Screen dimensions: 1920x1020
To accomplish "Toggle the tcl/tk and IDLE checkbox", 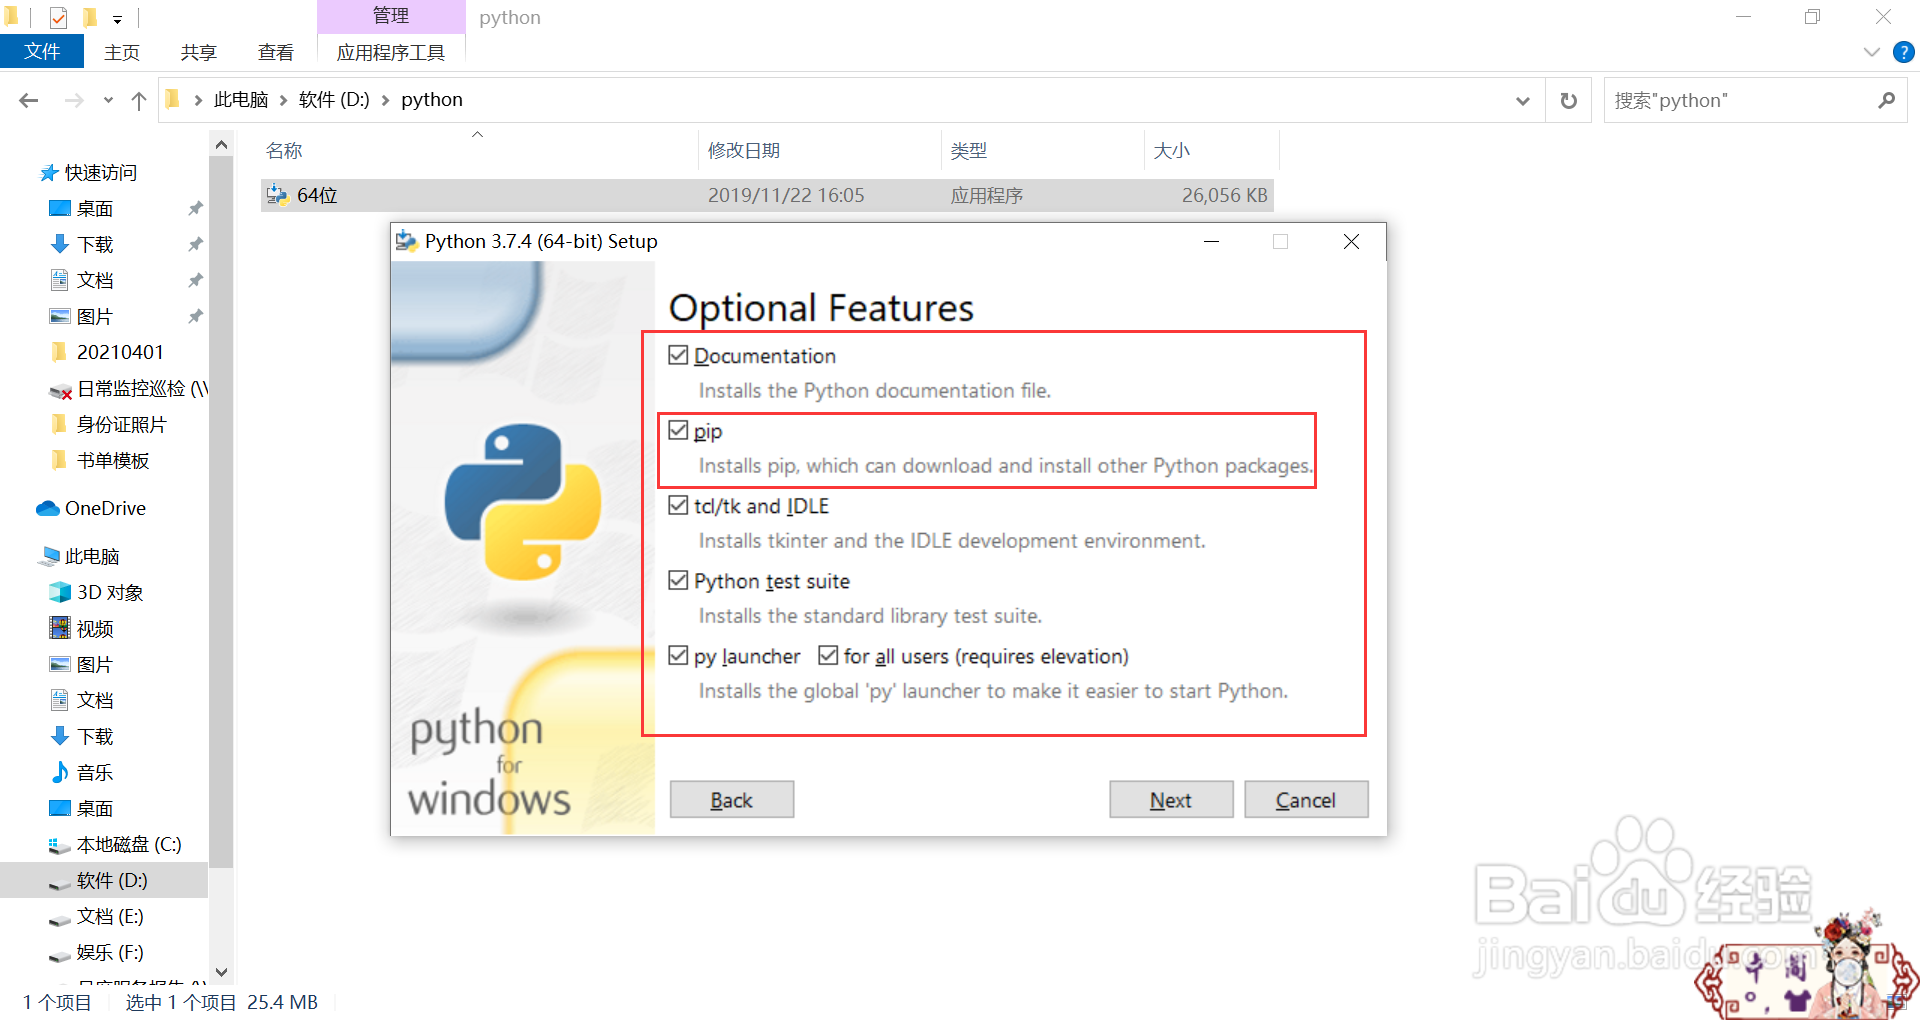I will [678, 505].
